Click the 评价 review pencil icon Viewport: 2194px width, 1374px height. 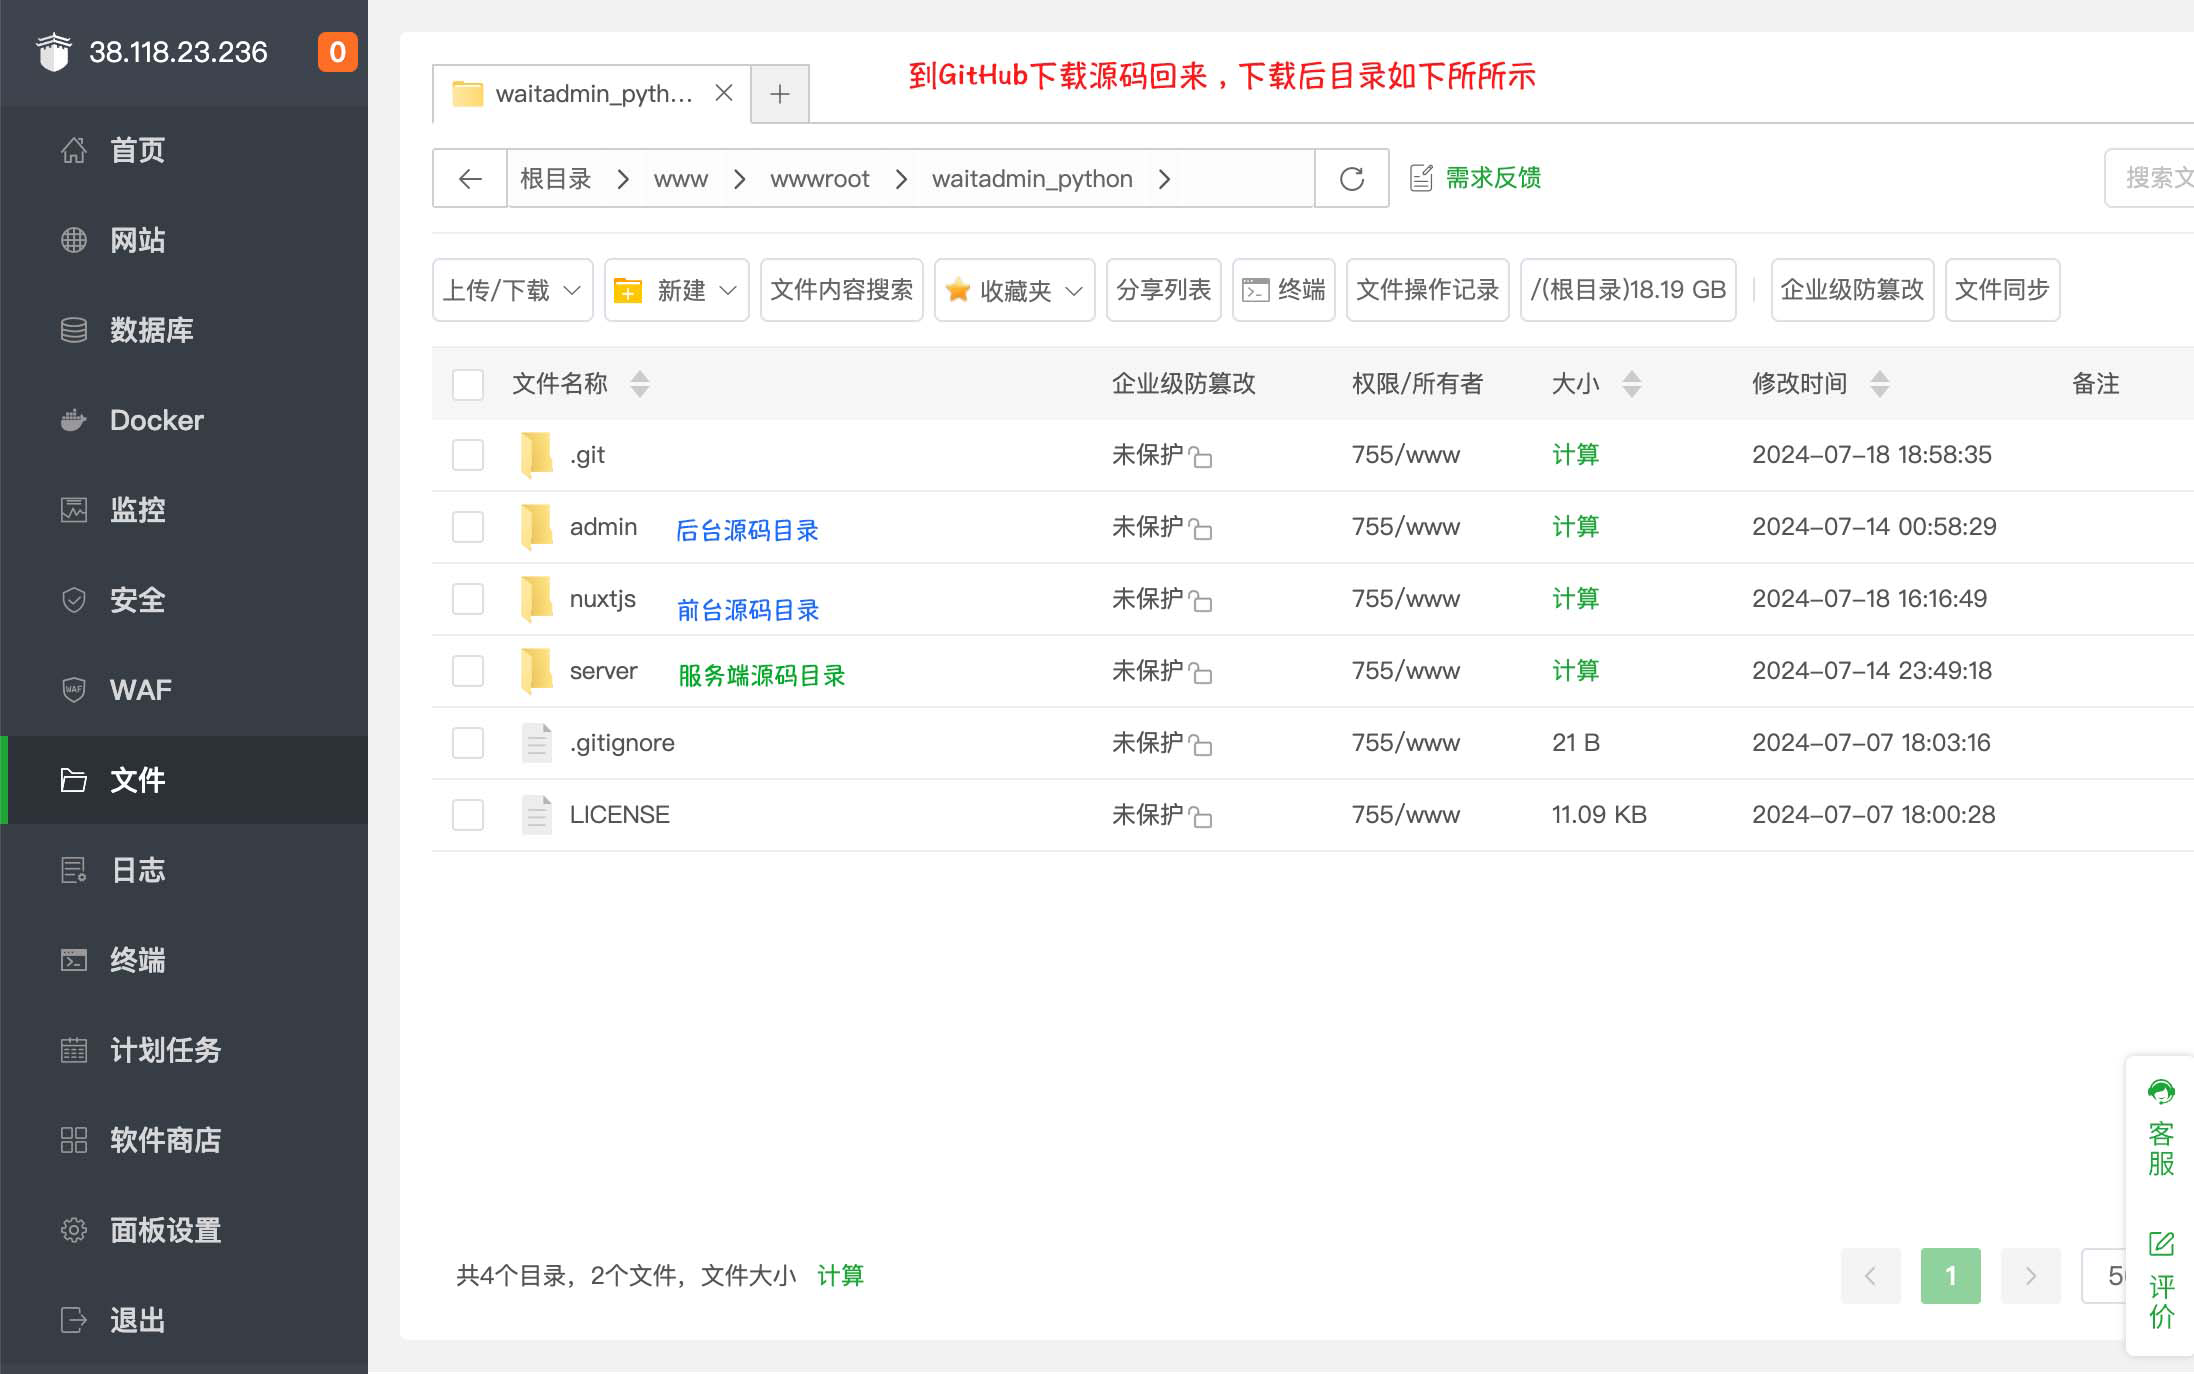2161,1244
